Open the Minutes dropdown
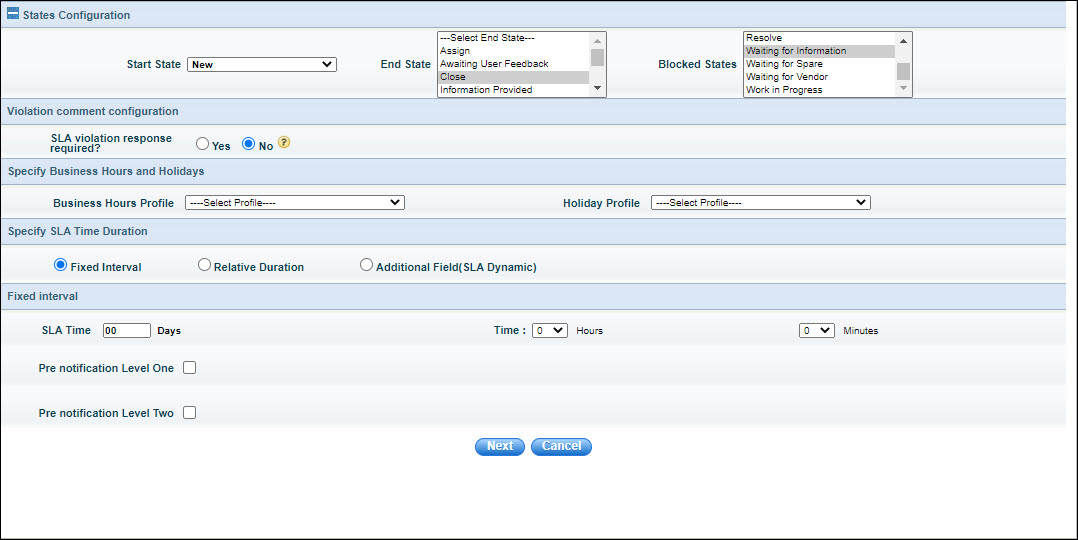 pos(817,330)
